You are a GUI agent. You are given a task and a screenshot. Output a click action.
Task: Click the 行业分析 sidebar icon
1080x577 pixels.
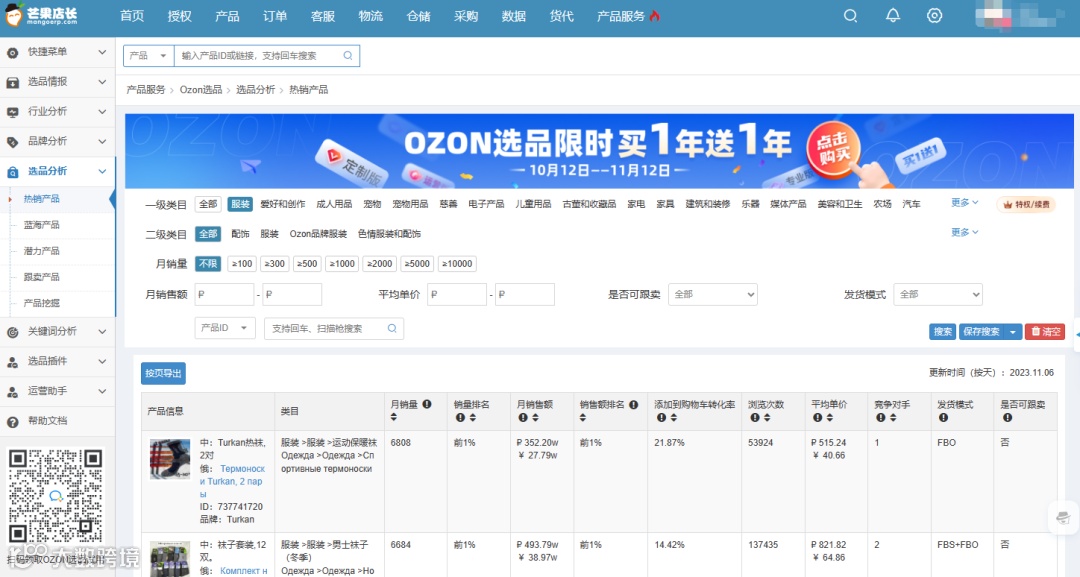click(x=12, y=112)
